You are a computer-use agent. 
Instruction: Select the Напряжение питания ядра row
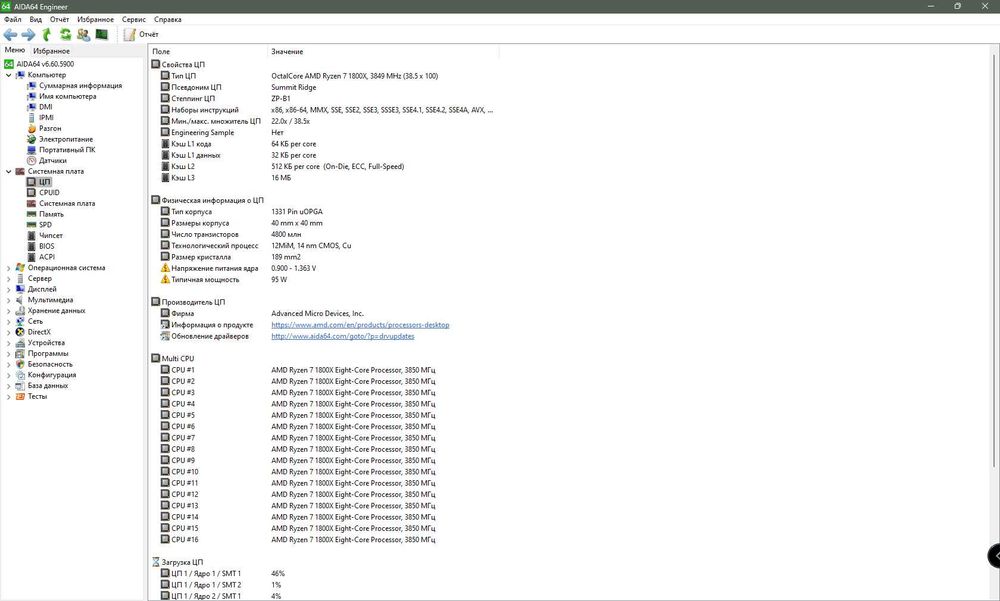(x=327, y=269)
